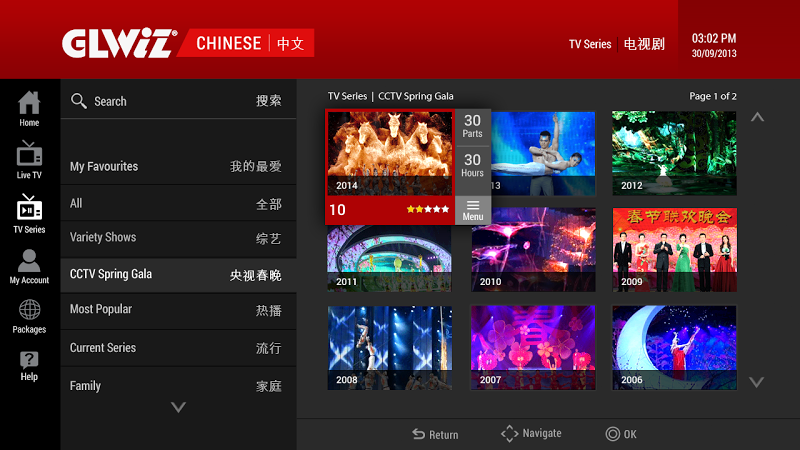Viewport: 800px width, 450px height.
Task: Select Most Popular category
Action: [x=178, y=310]
